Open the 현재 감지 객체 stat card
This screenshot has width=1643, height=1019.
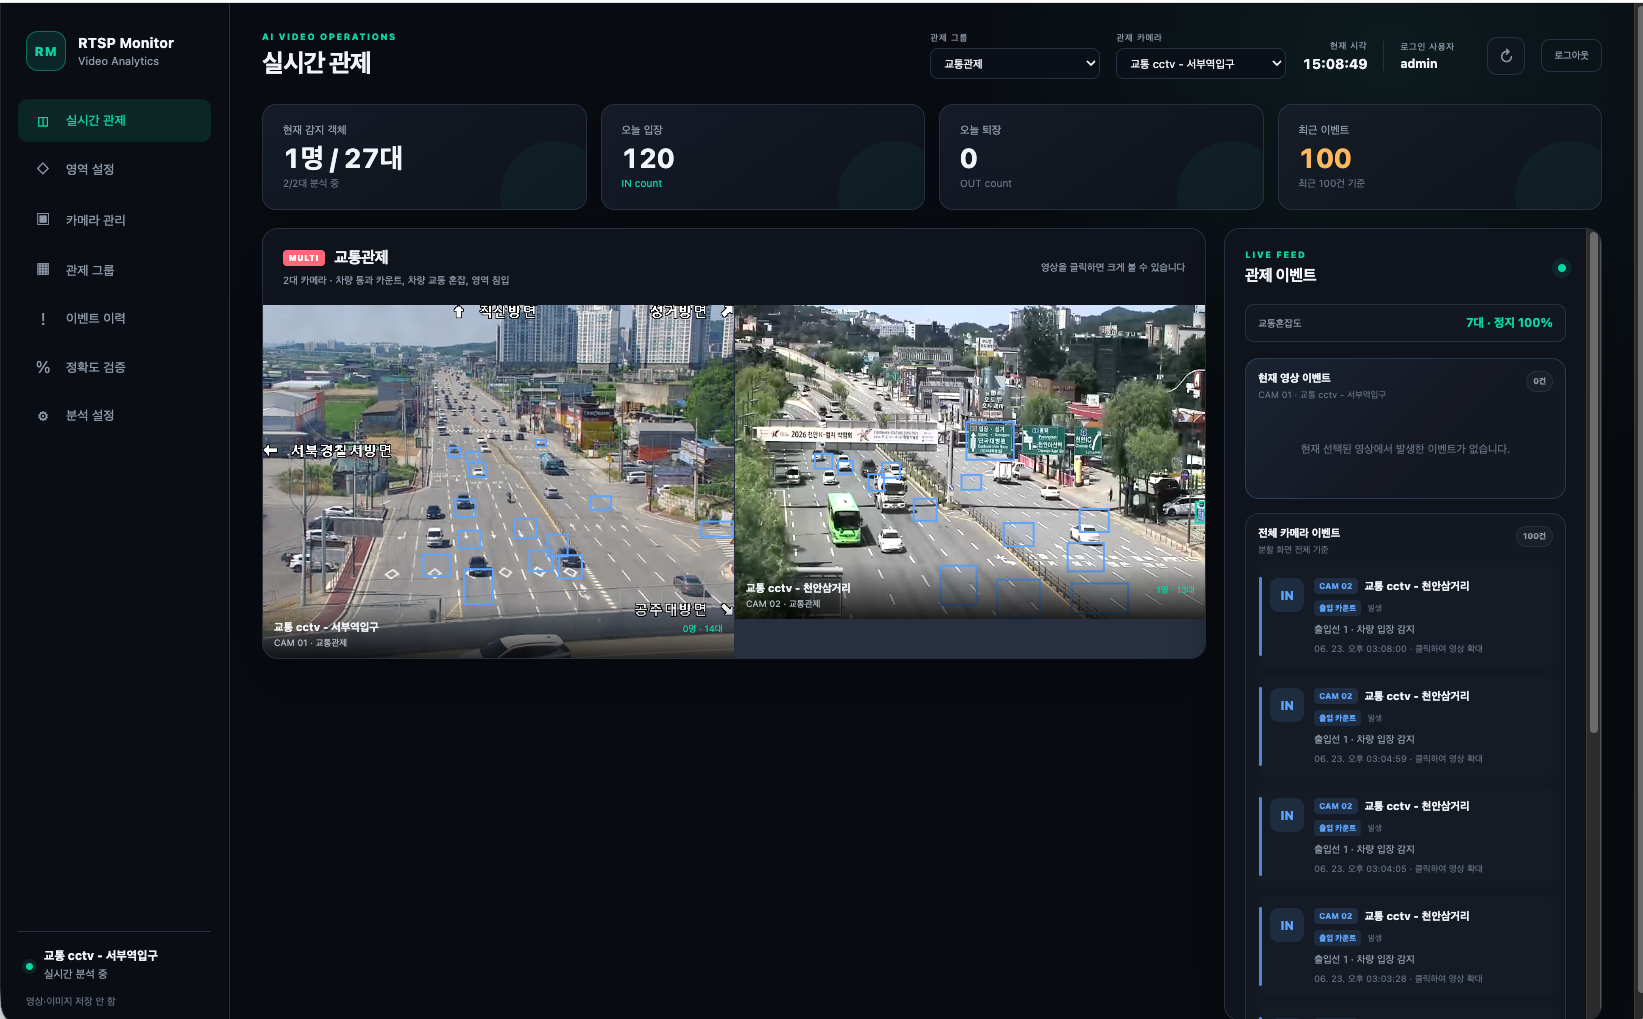424,157
